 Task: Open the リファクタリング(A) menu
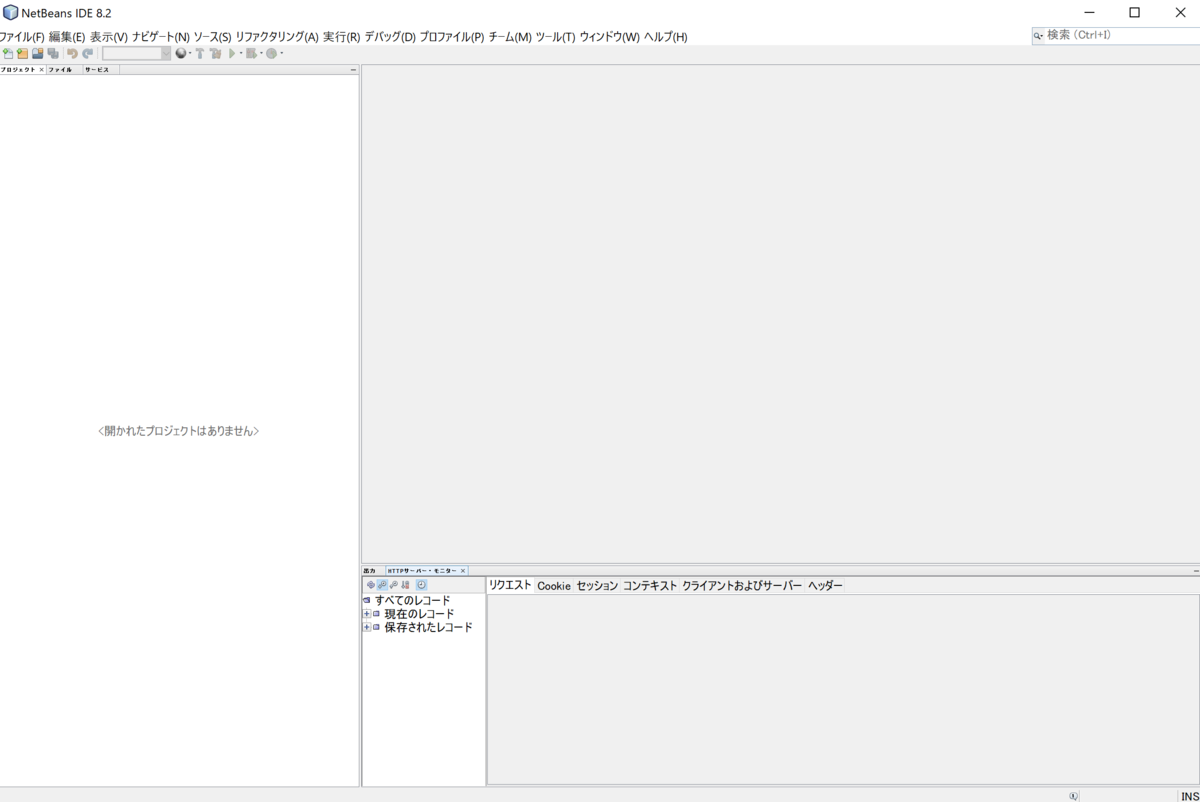277,37
